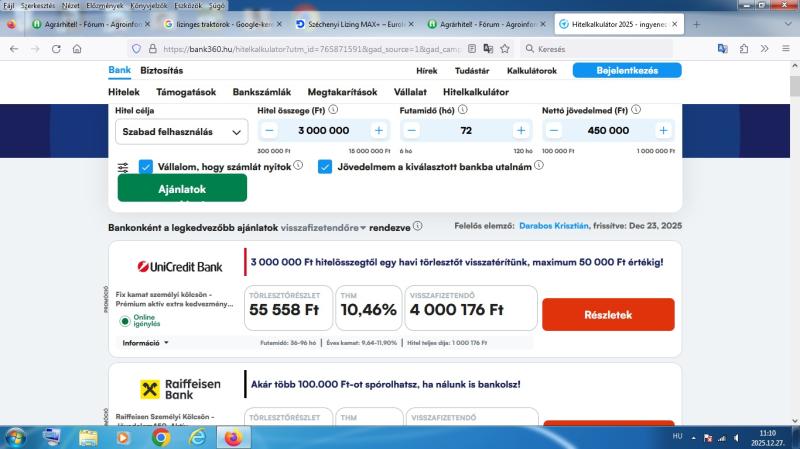The width and height of the screenshot is (800, 449).
Task: Click the Darabos Krisztián author link
Action: [x=553, y=227]
